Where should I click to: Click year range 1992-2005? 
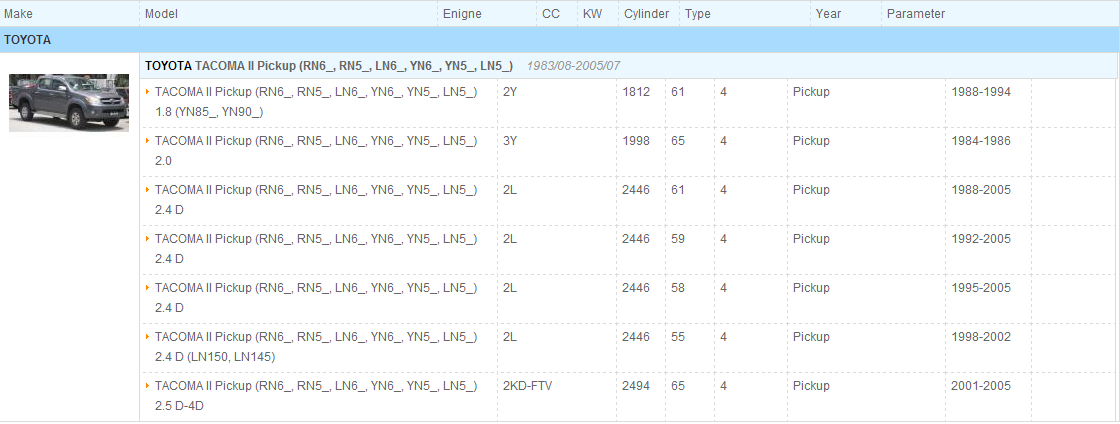click(x=981, y=238)
